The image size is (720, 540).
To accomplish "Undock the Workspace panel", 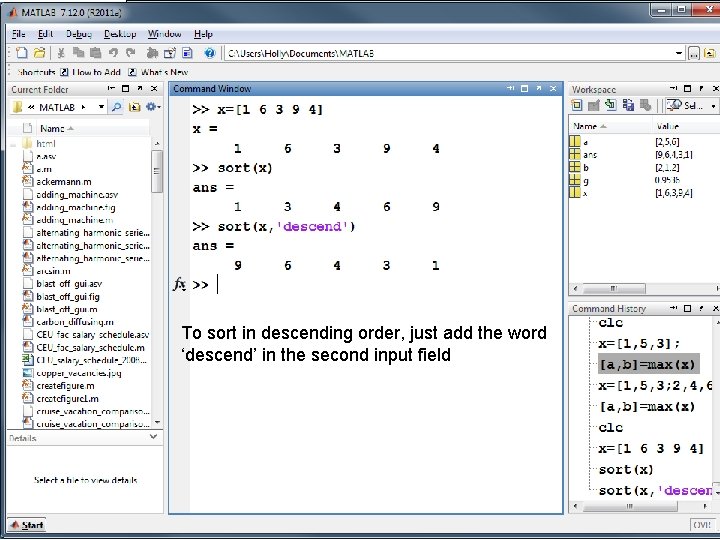I will (701, 88).
